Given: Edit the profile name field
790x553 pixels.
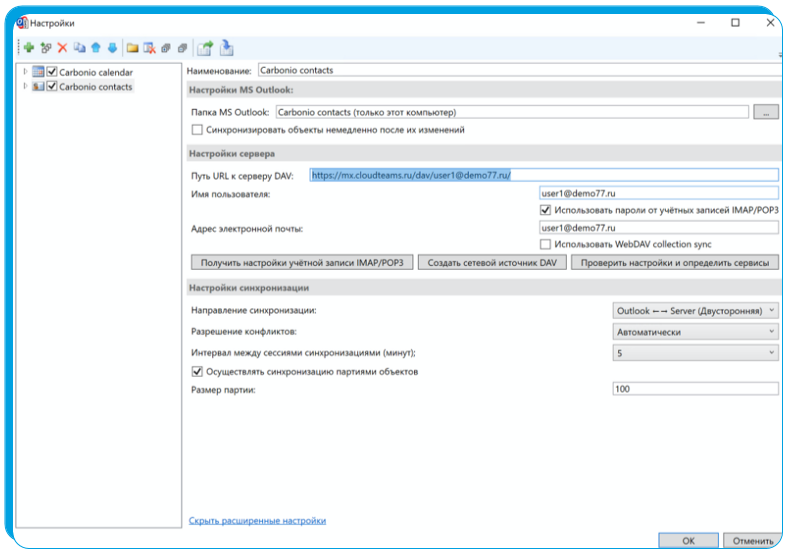Looking at the screenshot, I should [520, 71].
